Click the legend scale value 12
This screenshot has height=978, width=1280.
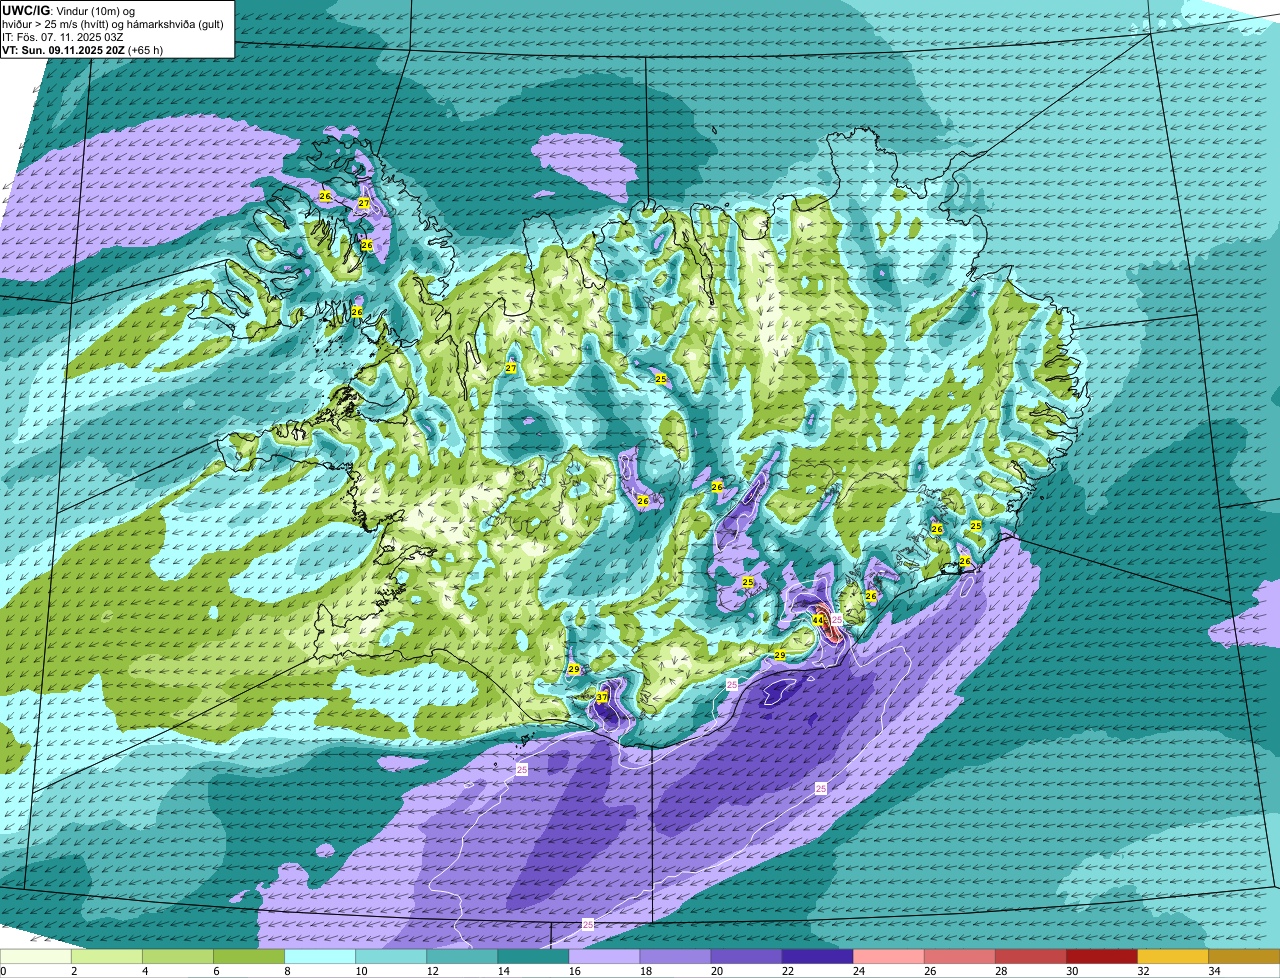431,971
